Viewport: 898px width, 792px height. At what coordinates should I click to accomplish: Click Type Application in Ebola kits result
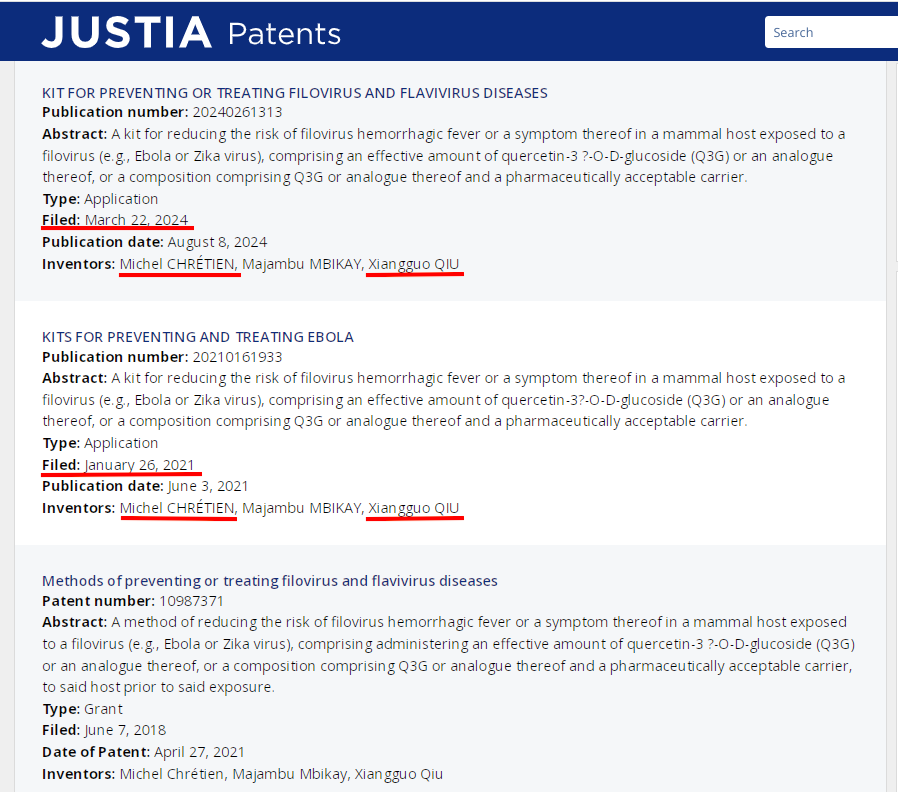(121, 443)
